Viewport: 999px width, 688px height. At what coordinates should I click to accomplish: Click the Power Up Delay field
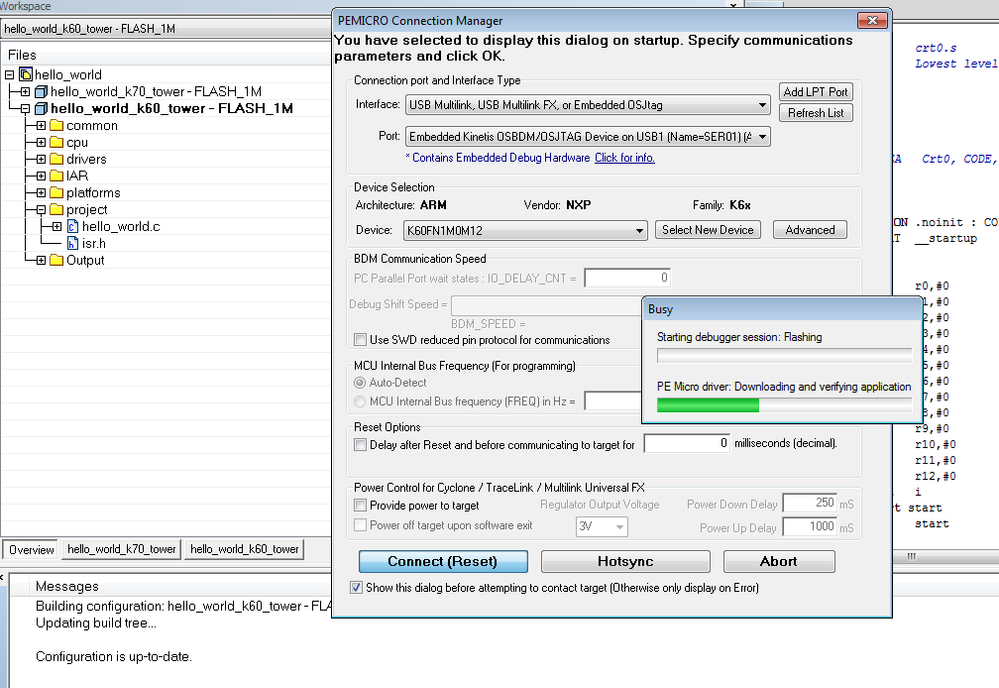[809, 527]
